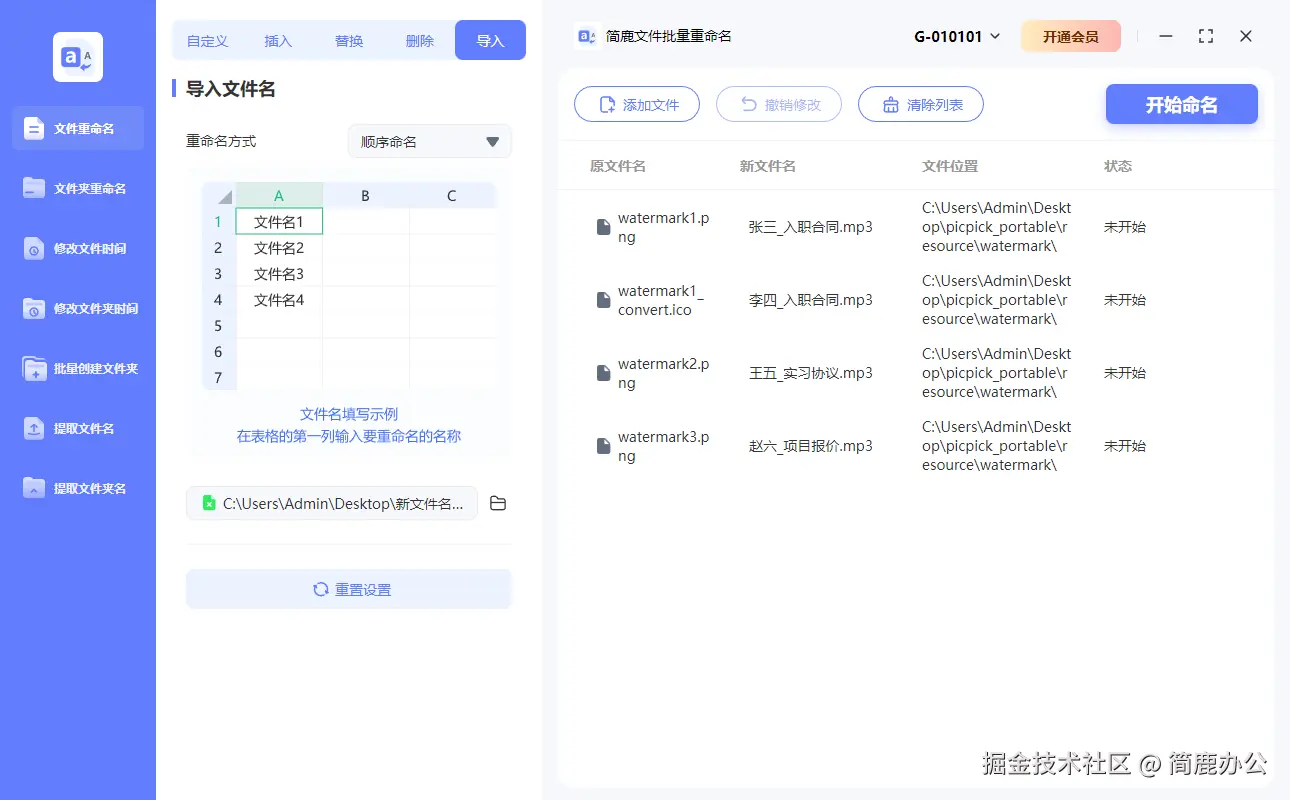Click the file icon beside watermark1.png
This screenshot has height=800, width=1290.
tap(603, 227)
